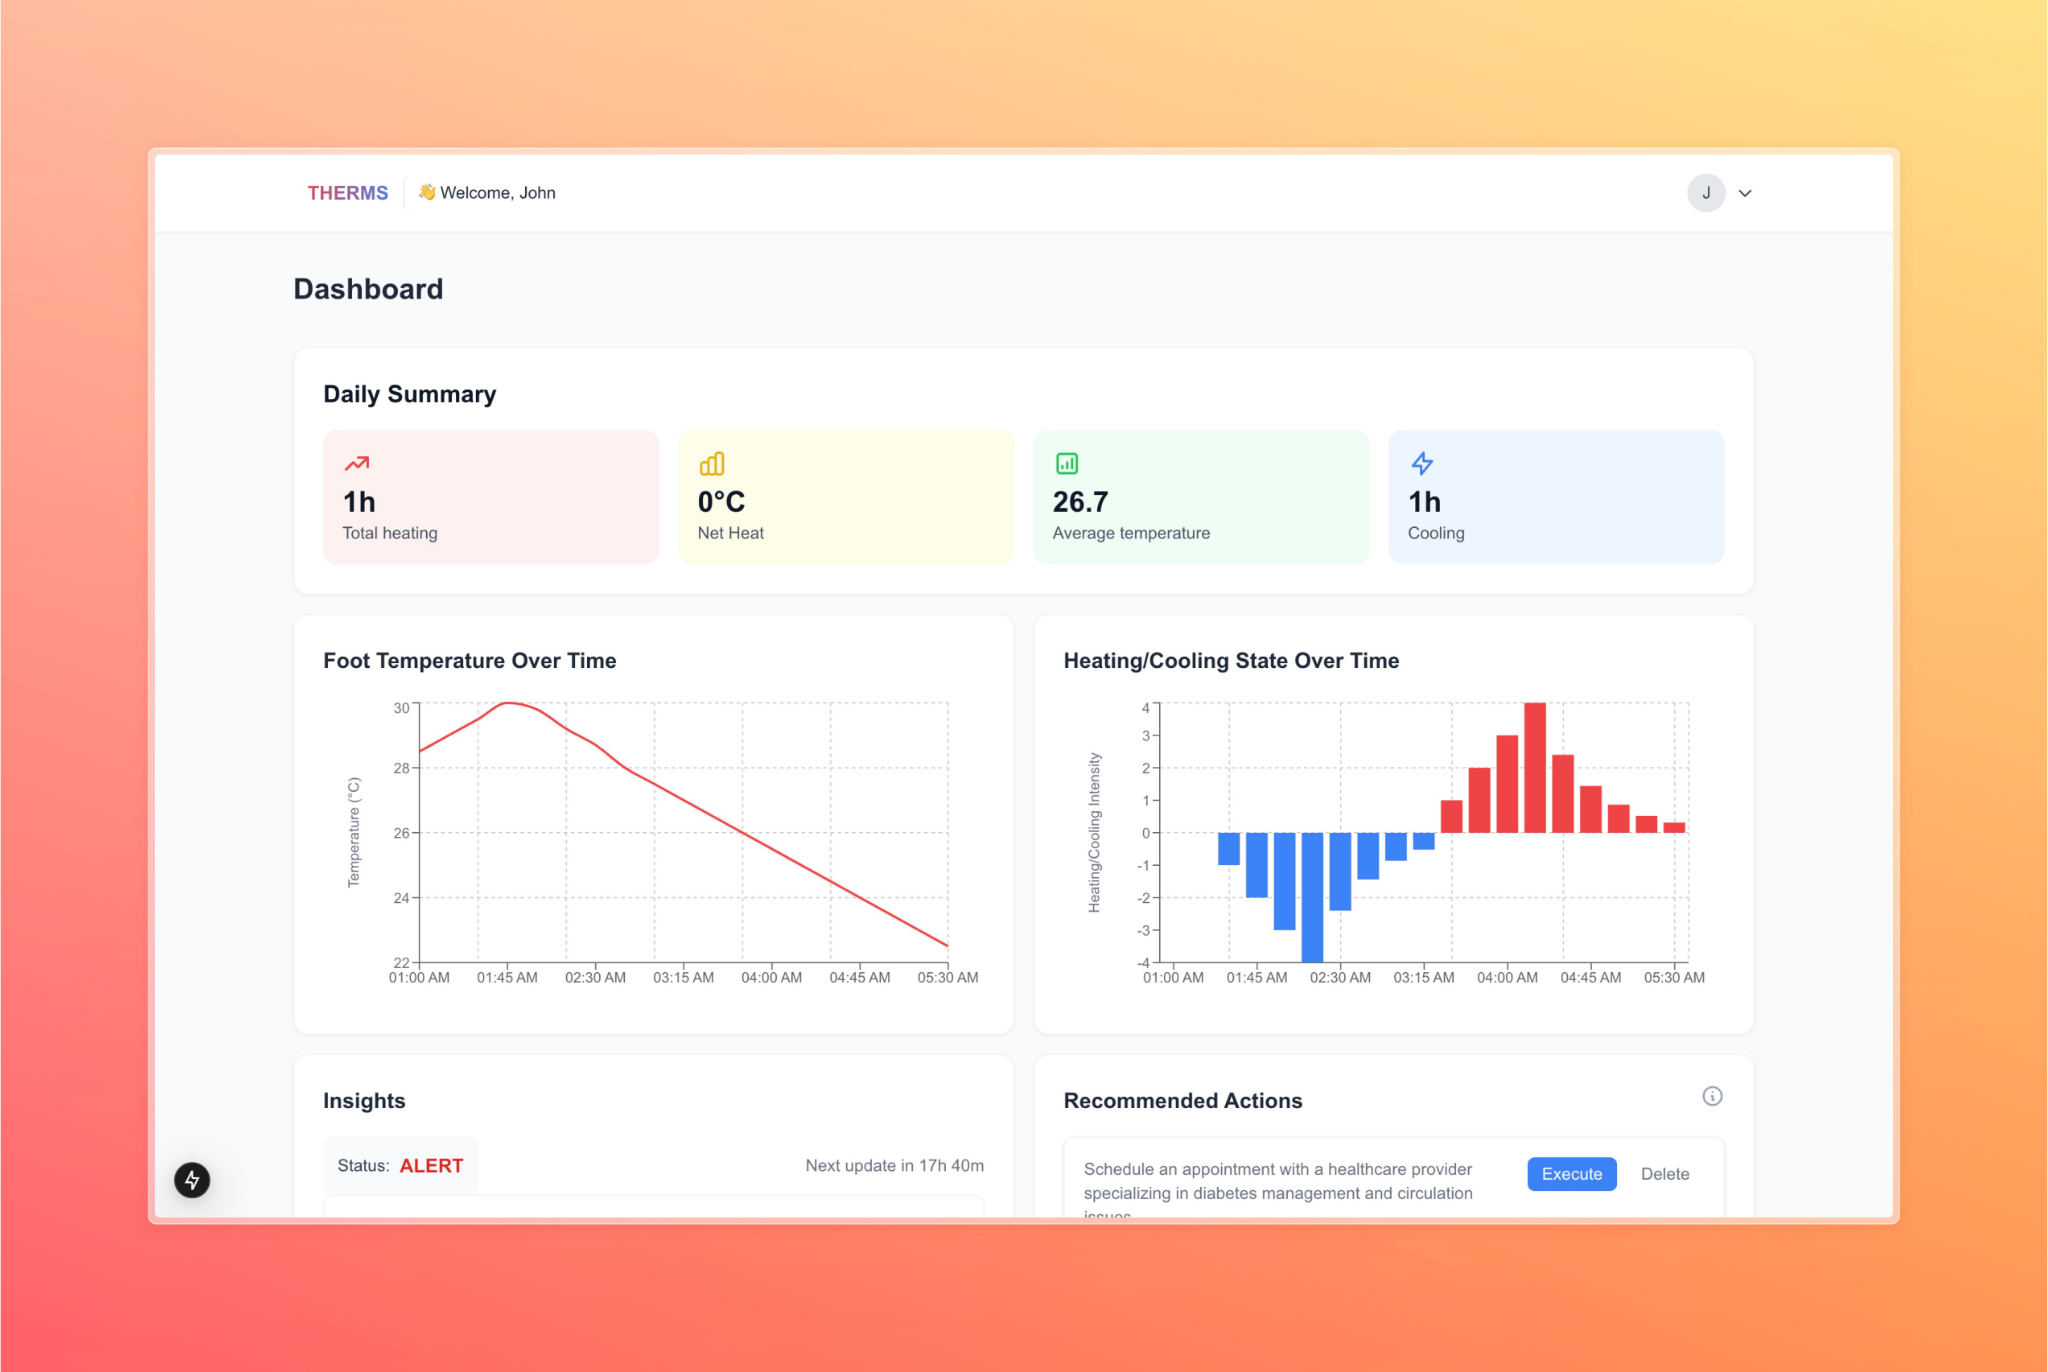Click the foot temperature line peak
This screenshot has height=1372, width=2048.
[x=508, y=703]
